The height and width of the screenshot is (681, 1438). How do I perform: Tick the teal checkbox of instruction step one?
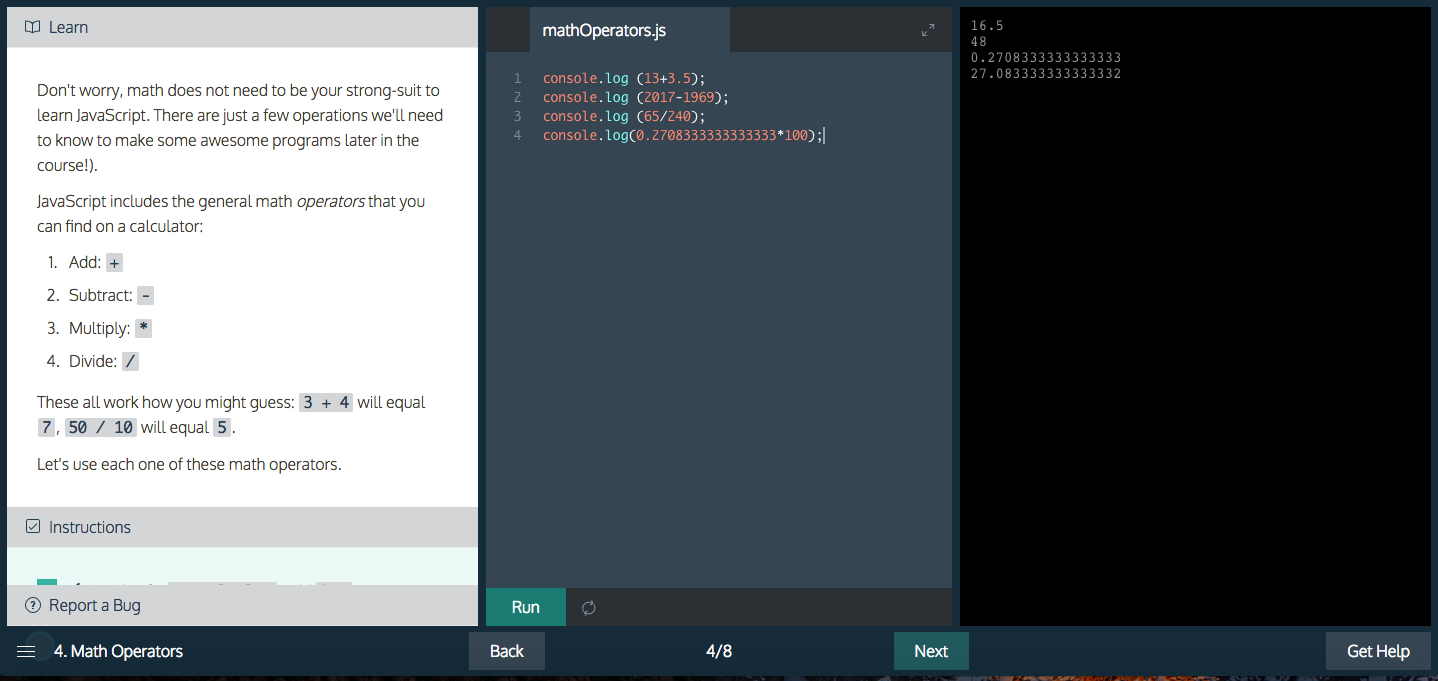point(47,582)
